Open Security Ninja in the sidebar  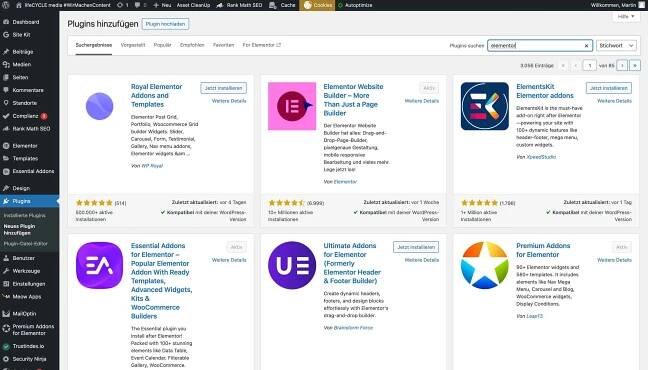[x=29, y=359]
